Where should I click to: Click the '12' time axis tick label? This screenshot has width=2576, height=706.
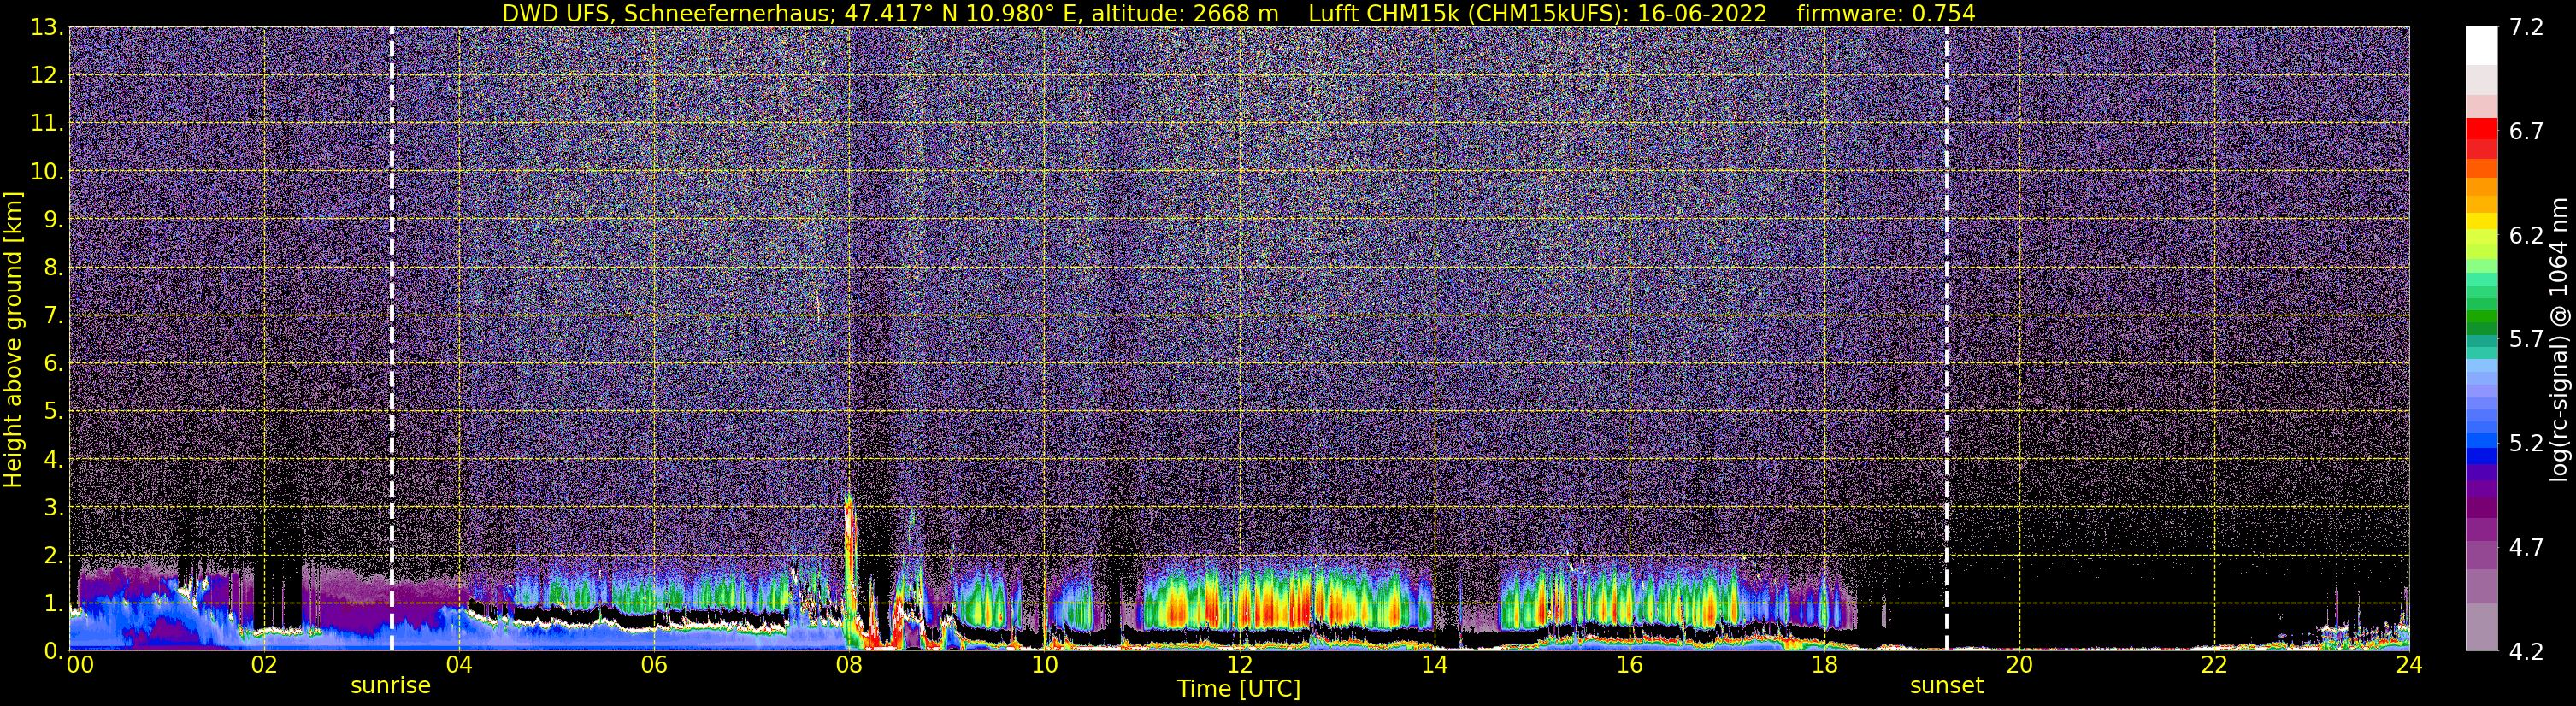coord(1239,665)
